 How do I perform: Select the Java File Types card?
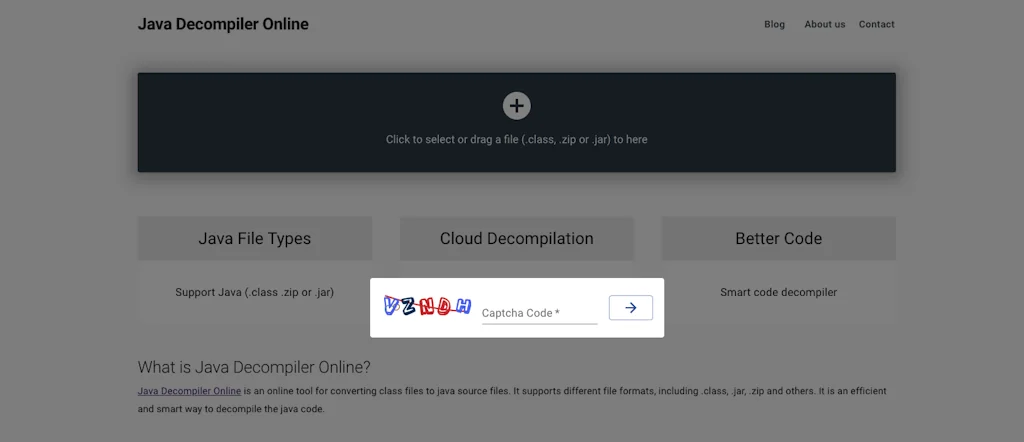pyautogui.click(x=255, y=238)
